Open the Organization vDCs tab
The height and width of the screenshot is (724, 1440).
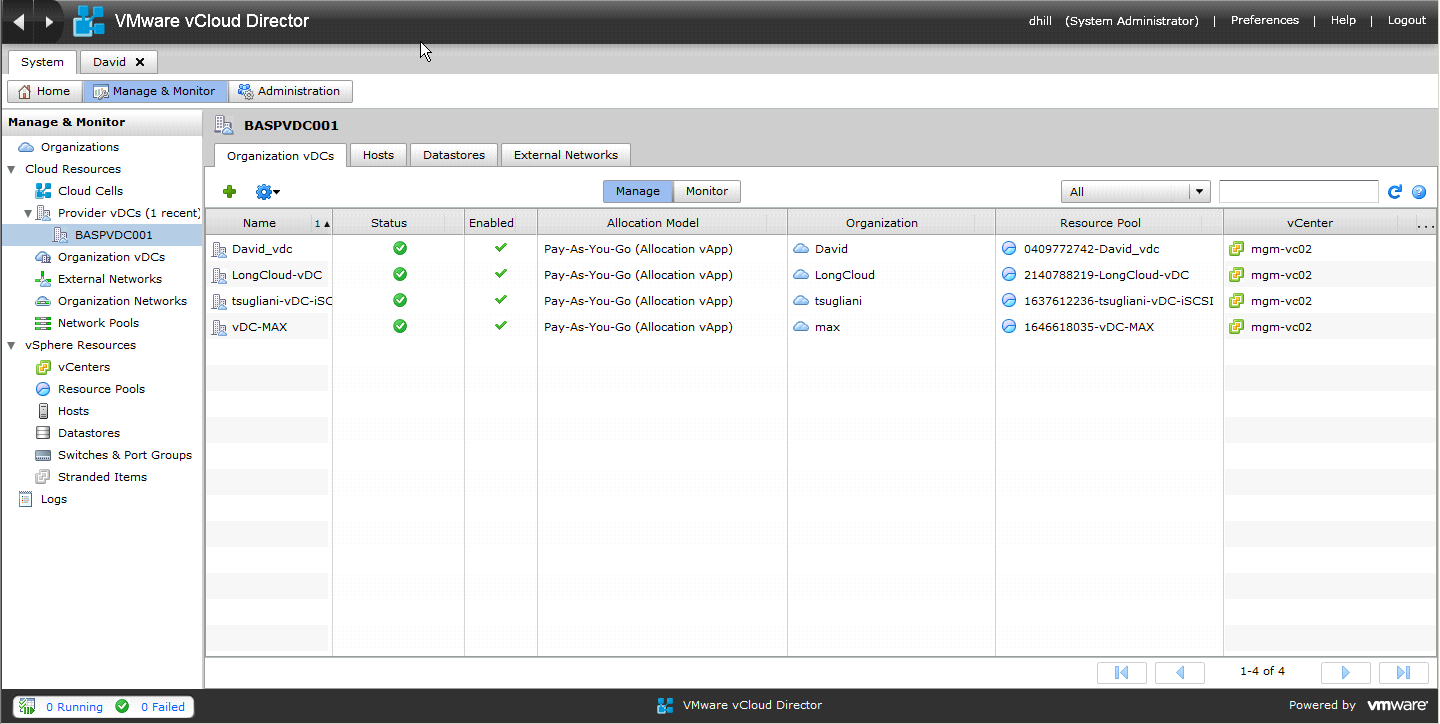[280, 155]
